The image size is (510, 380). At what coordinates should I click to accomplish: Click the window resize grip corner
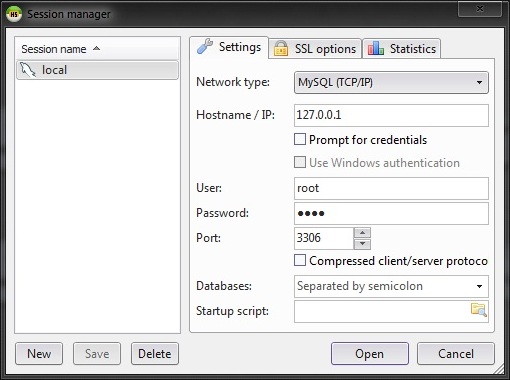click(x=499, y=369)
